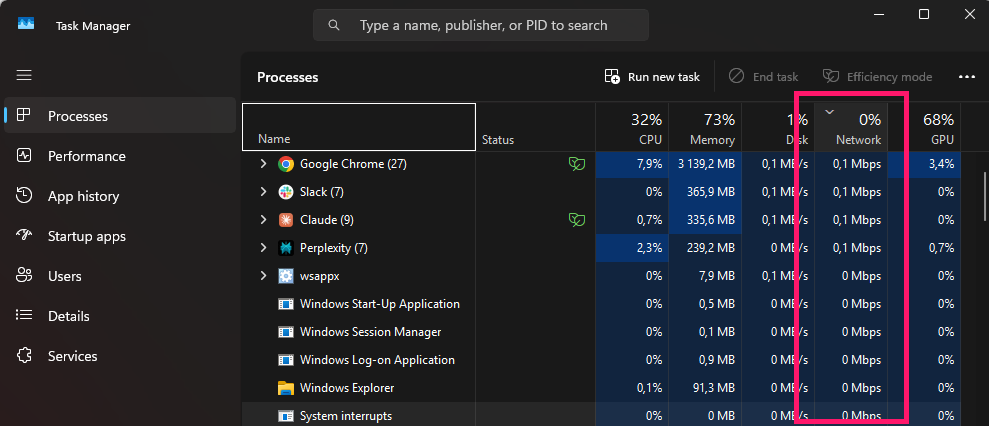Screen dimensions: 989x426
Task: Go to the Details page
Action: 120,316
